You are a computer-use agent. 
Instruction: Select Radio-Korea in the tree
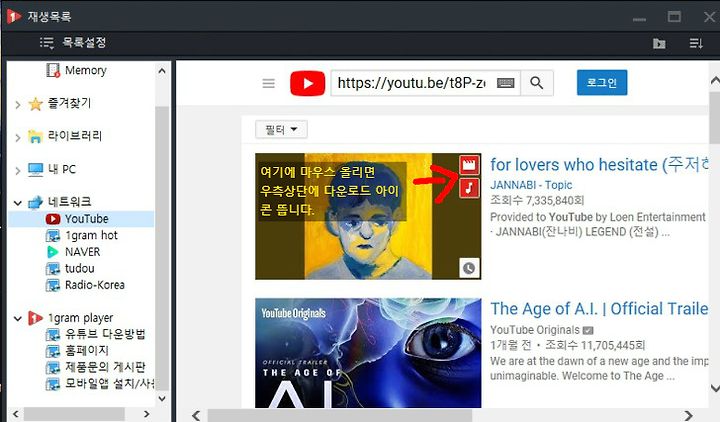(x=95, y=285)
